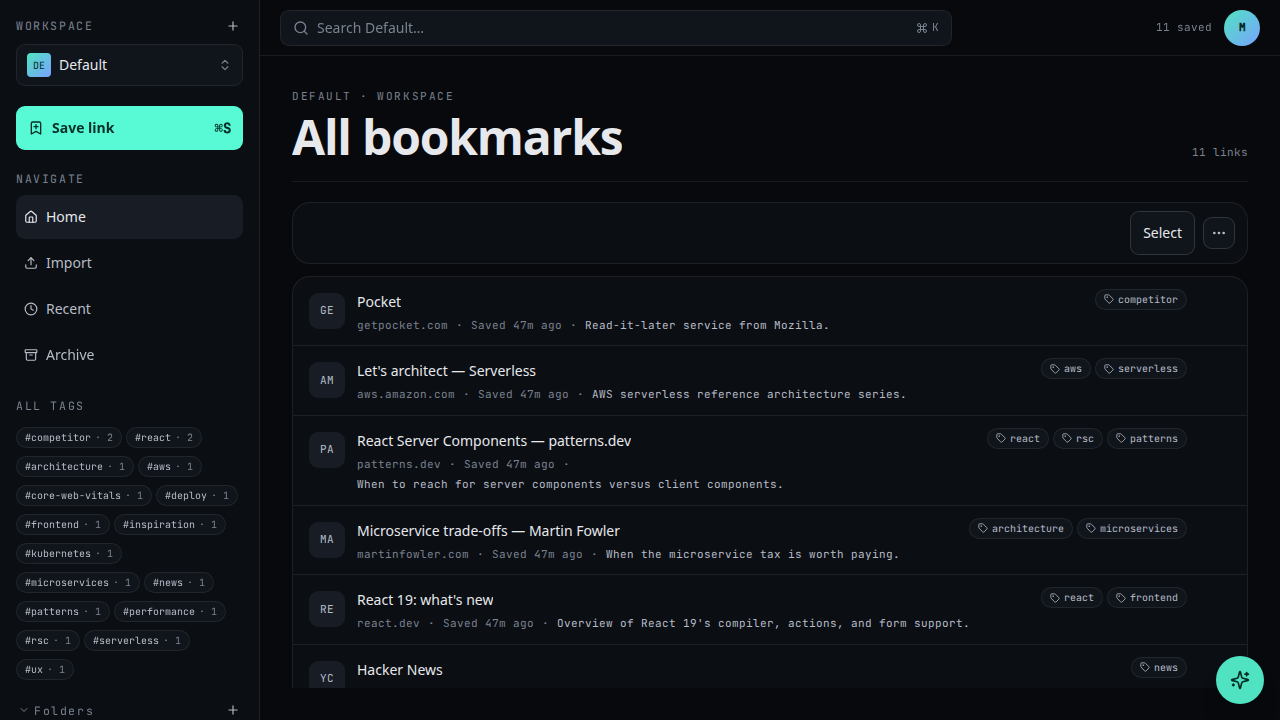Open the Import page
Screen dimensions: 1280x720
[x=129, y=263]
